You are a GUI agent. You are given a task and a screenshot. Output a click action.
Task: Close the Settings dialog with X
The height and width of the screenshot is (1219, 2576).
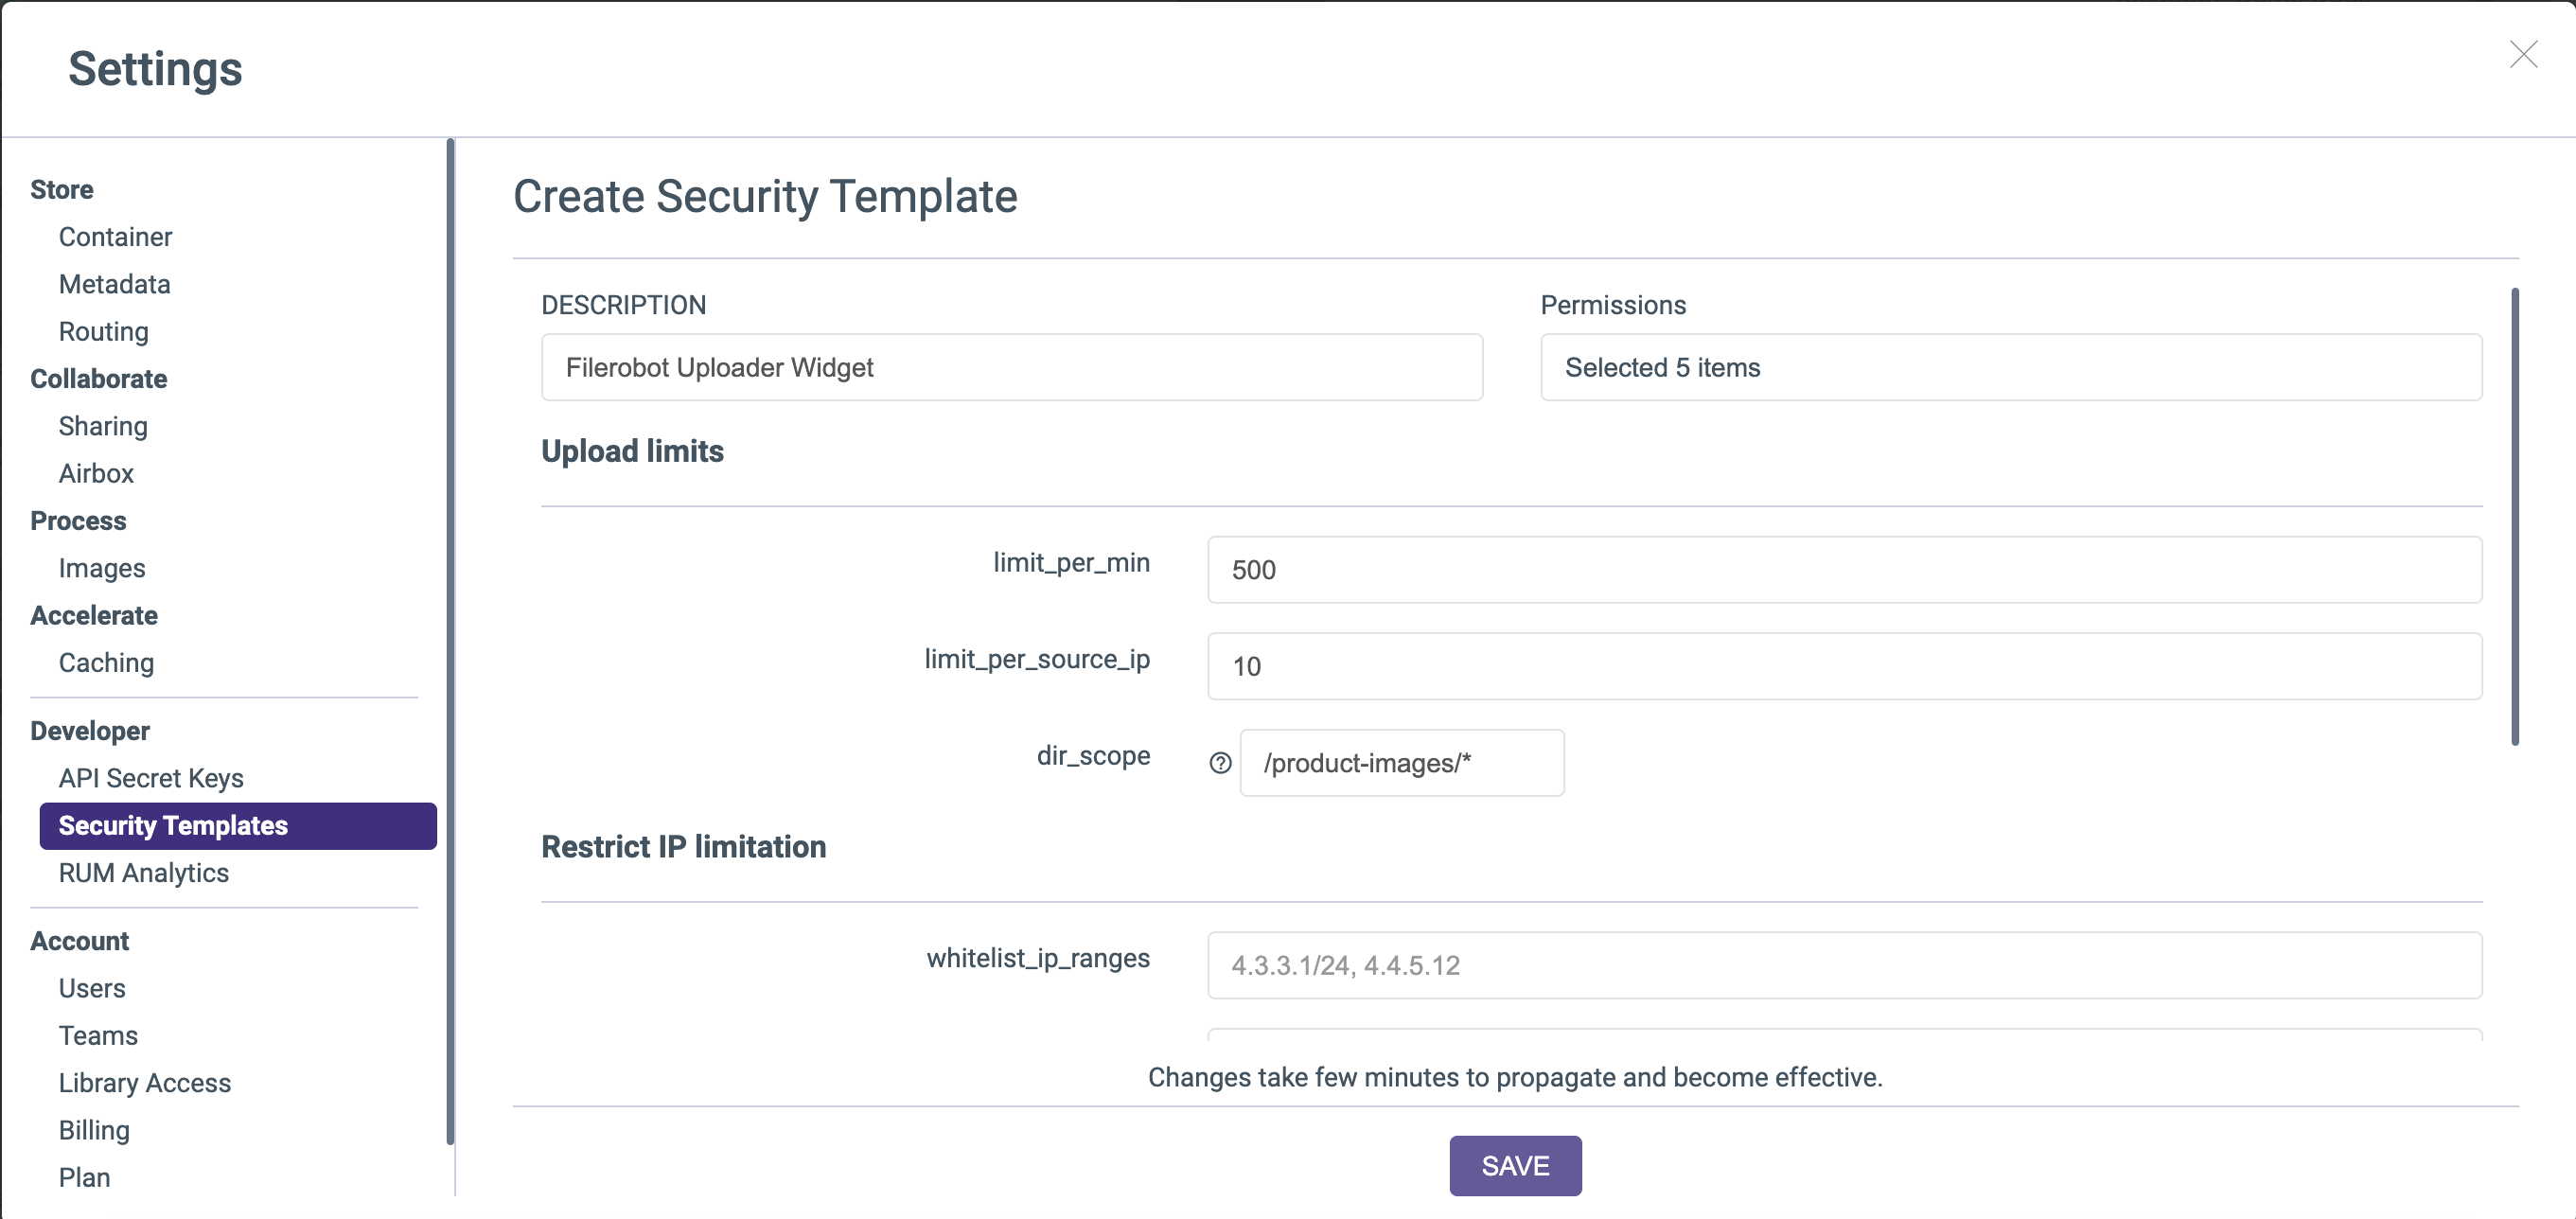point(2523,55)
